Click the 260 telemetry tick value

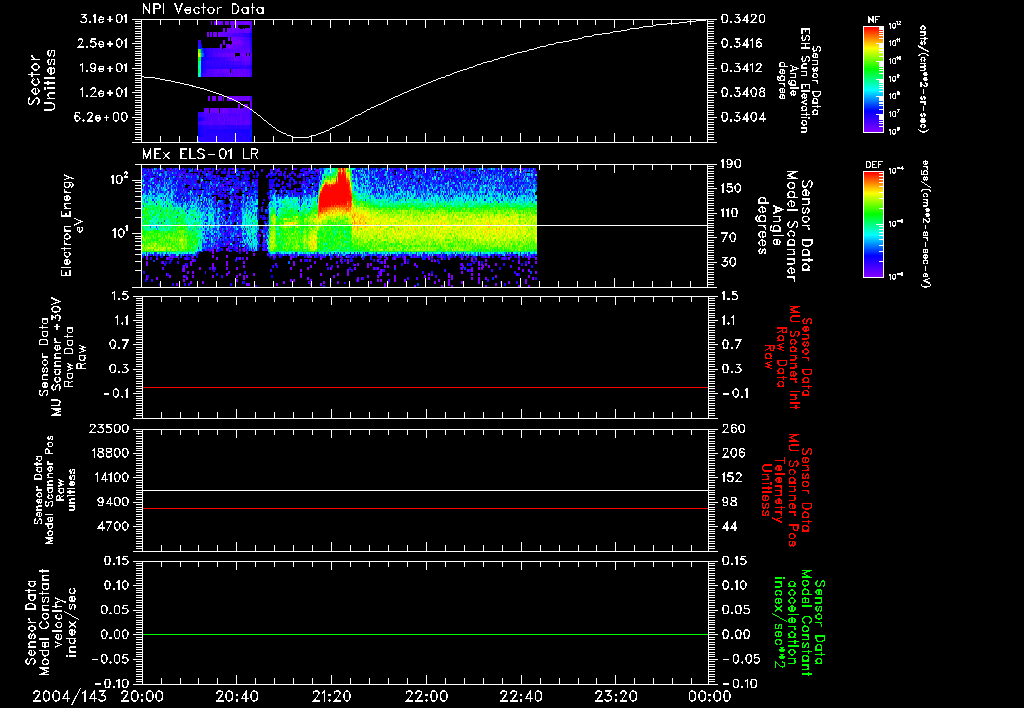(x=733, y=428)
